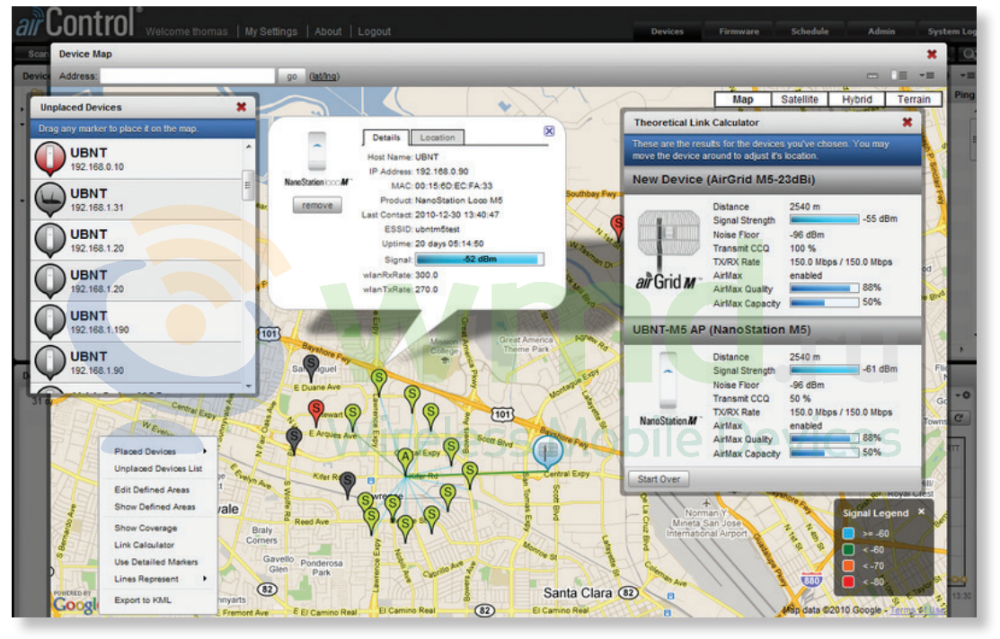This screenshot has height=639, width=1000.
Task: Click the Google logo on the map
Action: (x=75, y=604)
